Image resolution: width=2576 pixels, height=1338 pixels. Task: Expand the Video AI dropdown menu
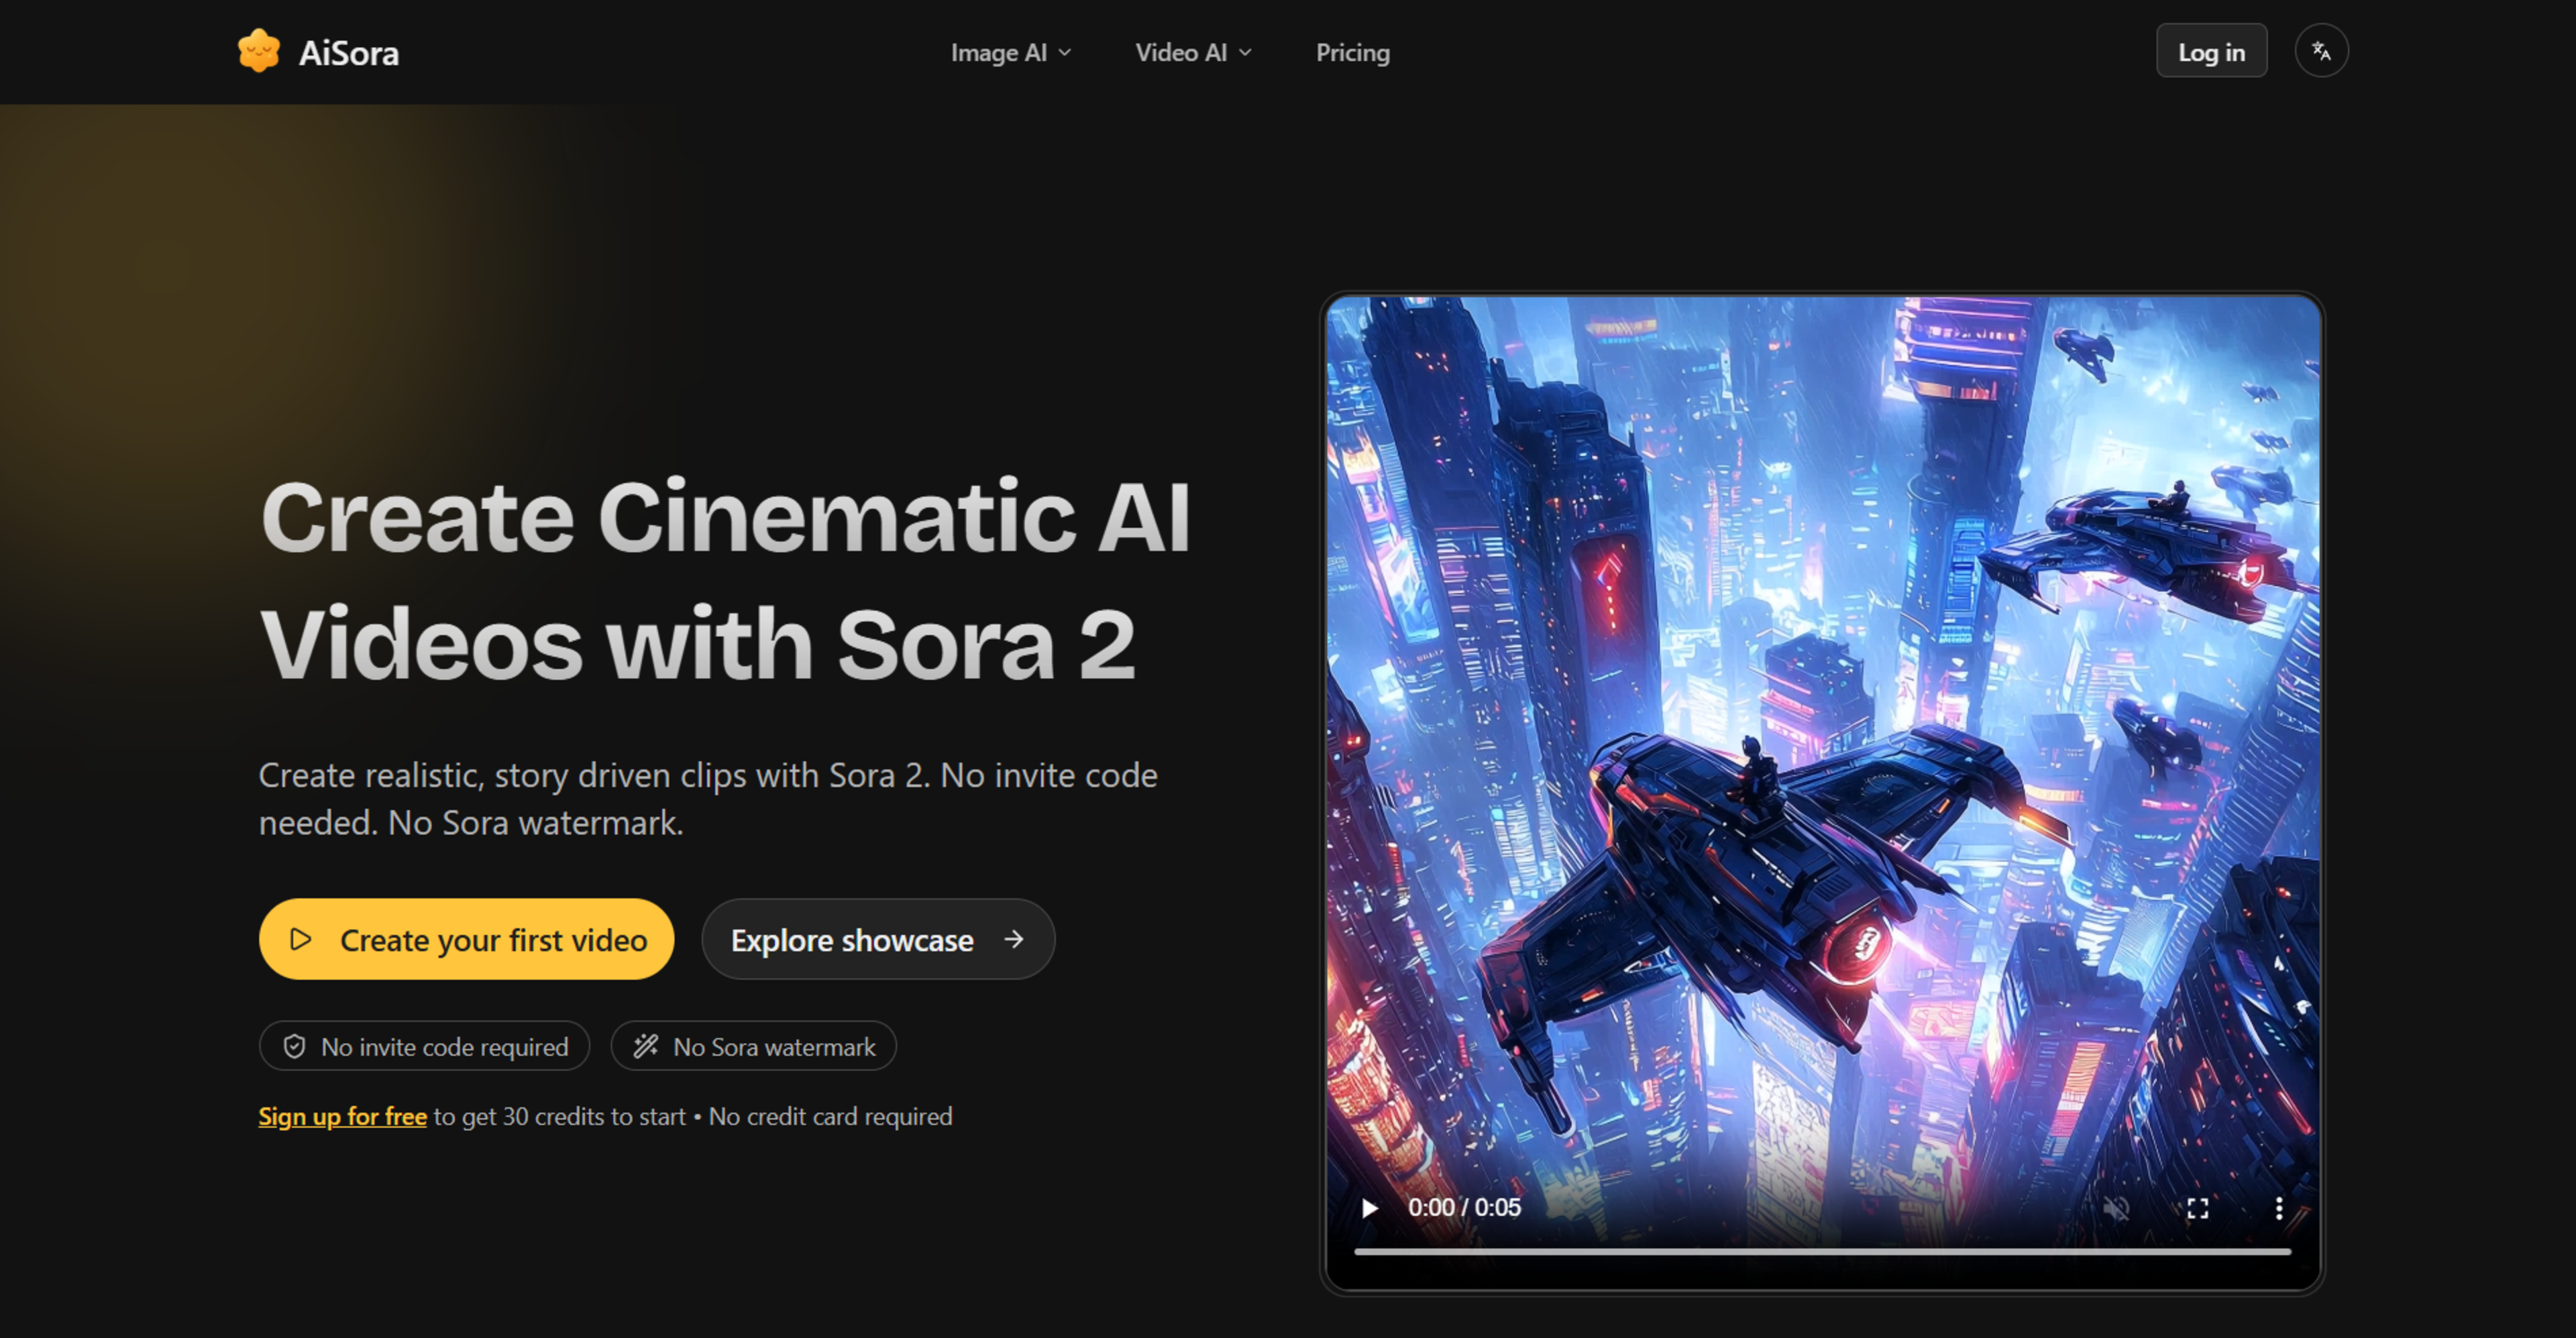click(x=1193, y=52)
